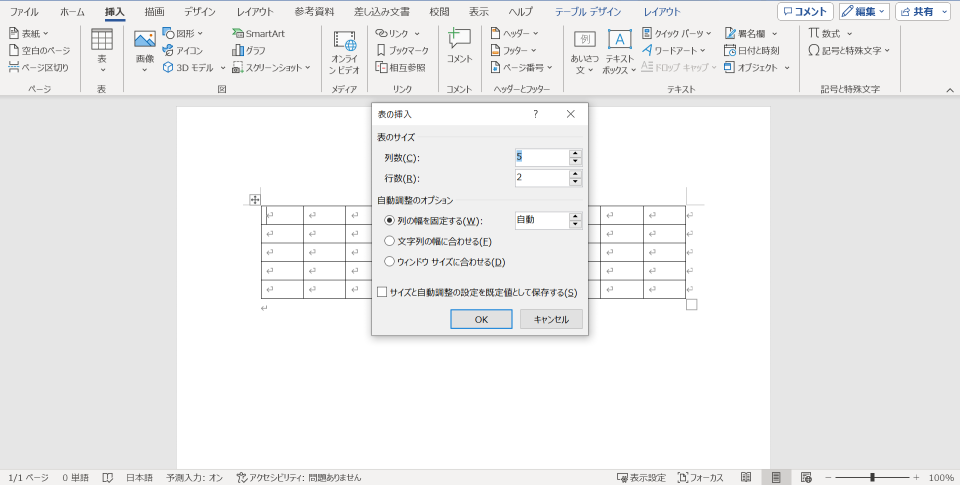Click the 行数 input field
Screen dimensions: 960x485
542,178
